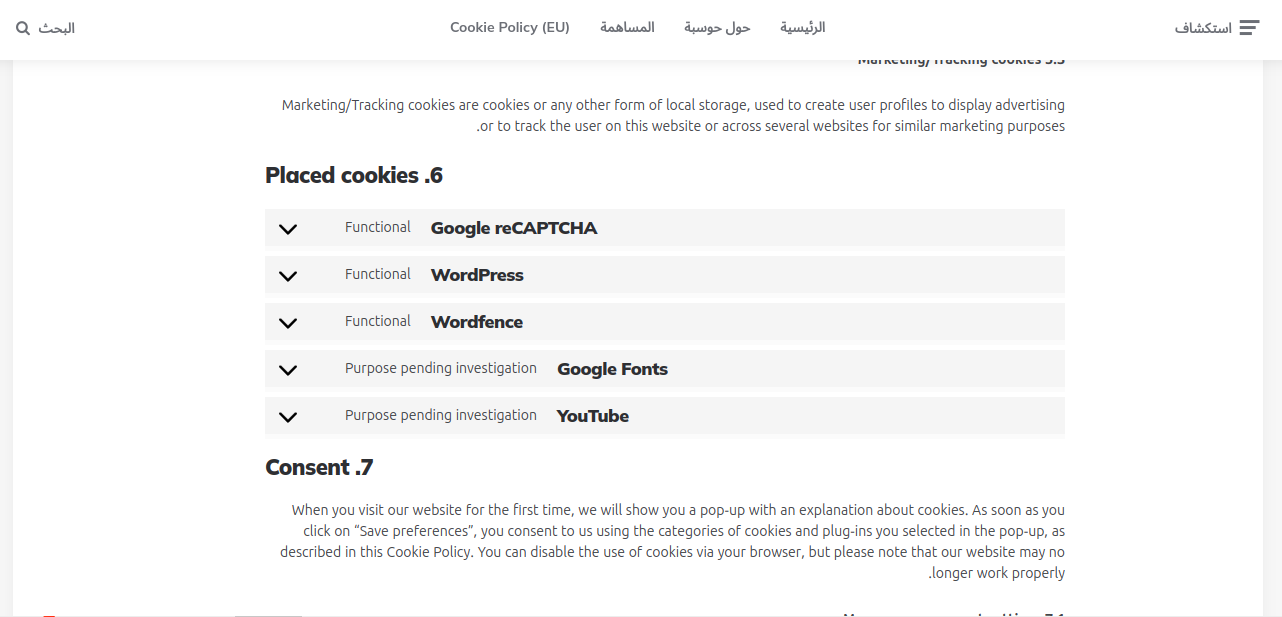Expand the WordPress cookie chevron

click(x=288, y=276)
